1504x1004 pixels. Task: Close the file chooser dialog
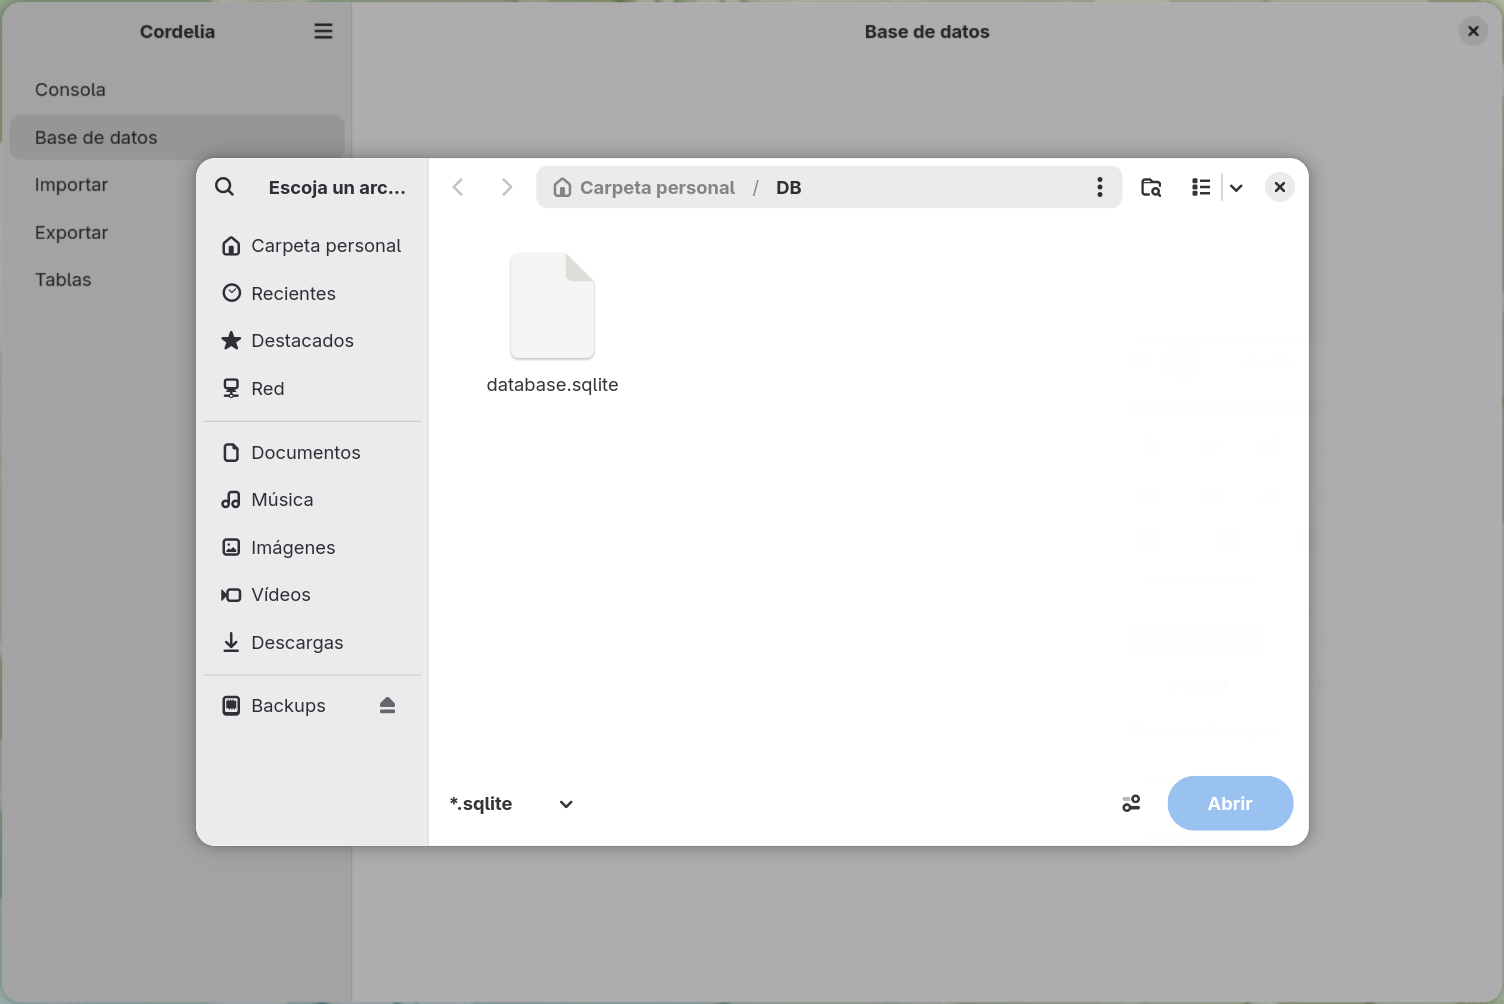point(1280,187)
